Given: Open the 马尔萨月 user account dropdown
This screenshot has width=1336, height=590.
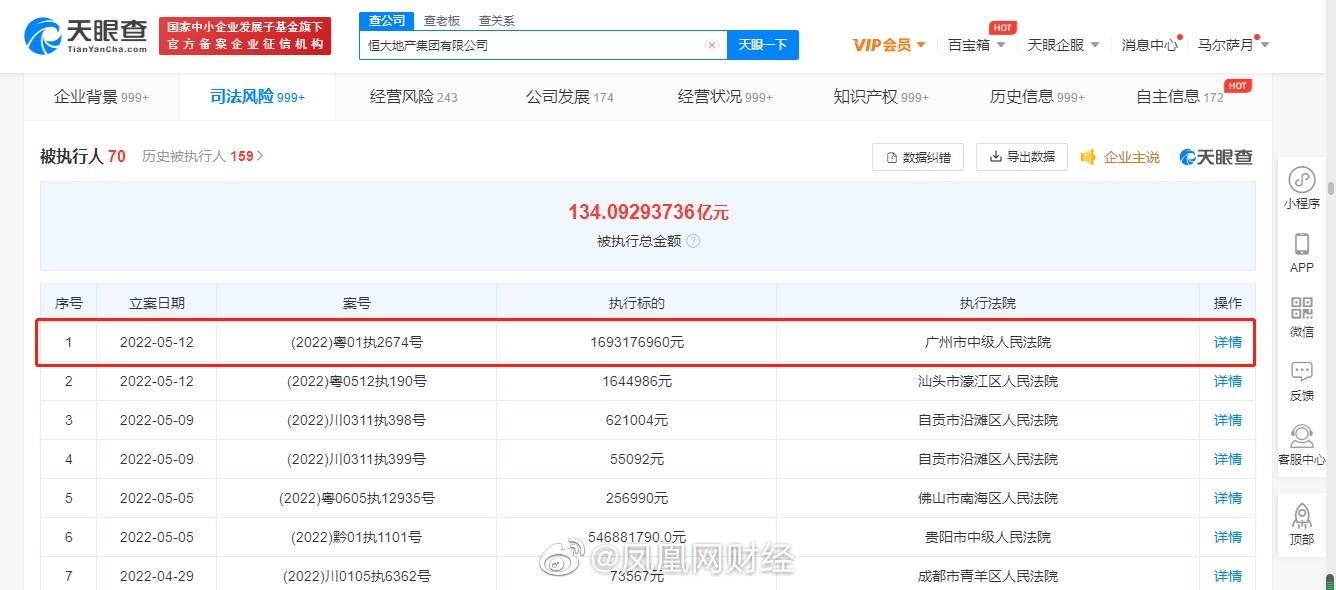Looking at the screenshot, I should (1233, 45).
